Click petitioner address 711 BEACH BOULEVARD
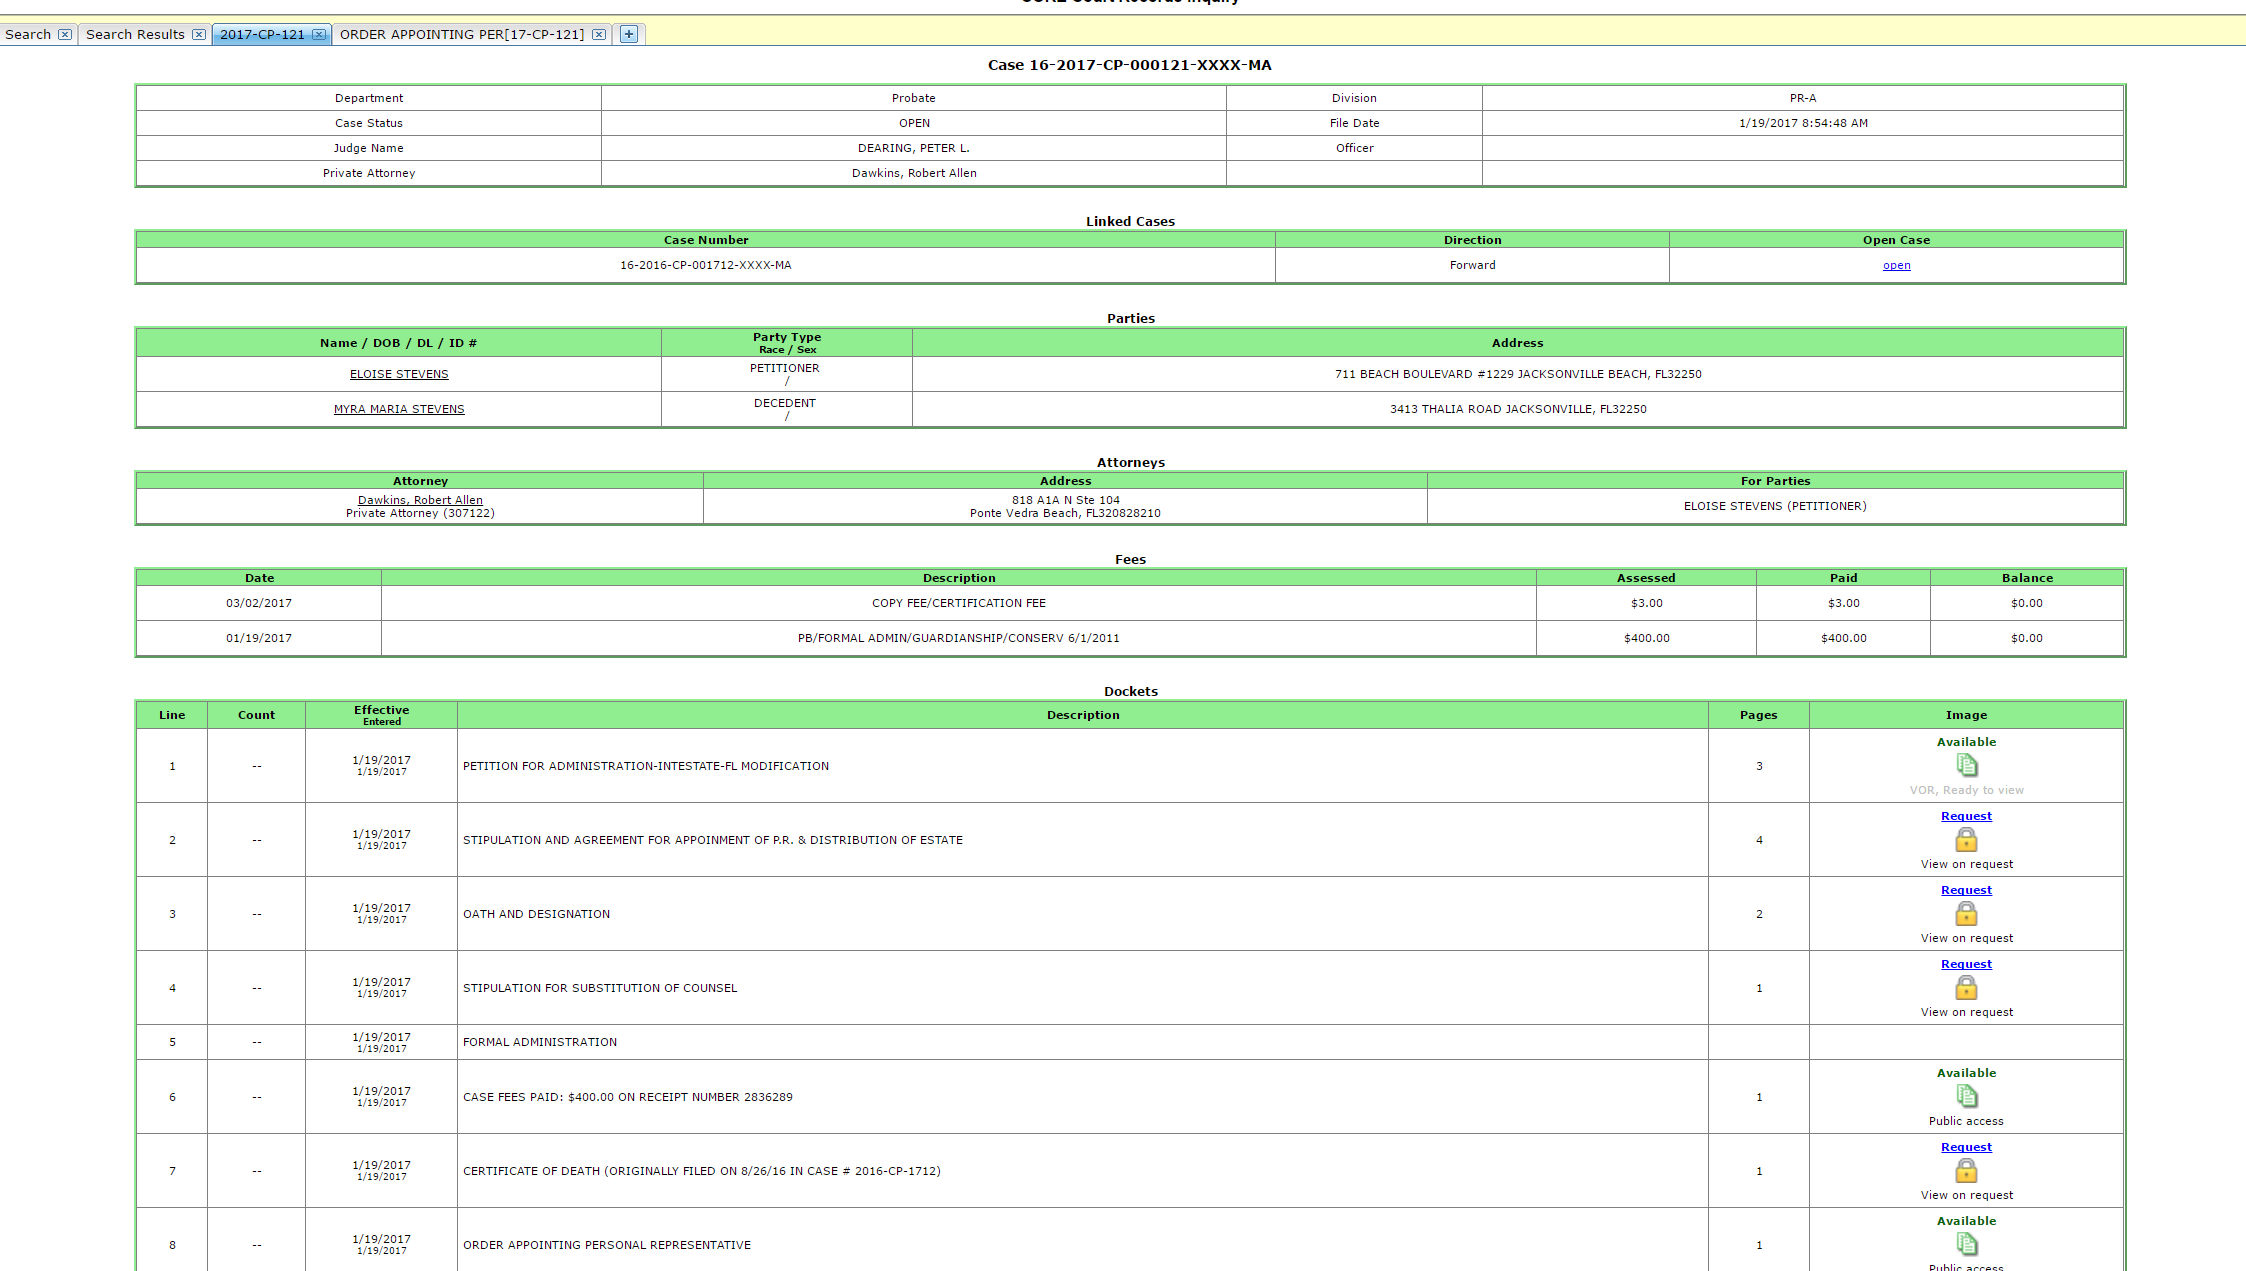Screen dimensions: 2246x1271 [x=1518, y=374]
